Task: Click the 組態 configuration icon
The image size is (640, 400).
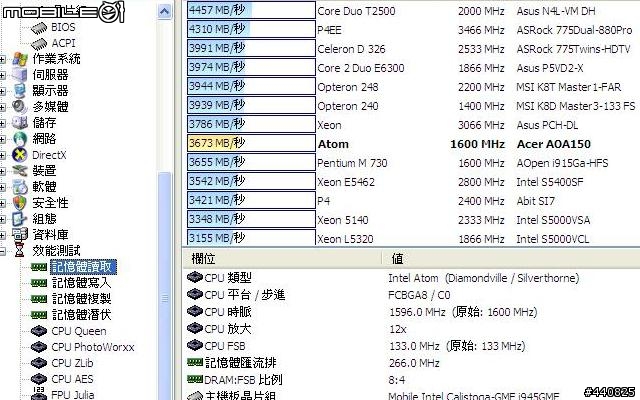Action: pyautogui.click(x=20, y=219)
